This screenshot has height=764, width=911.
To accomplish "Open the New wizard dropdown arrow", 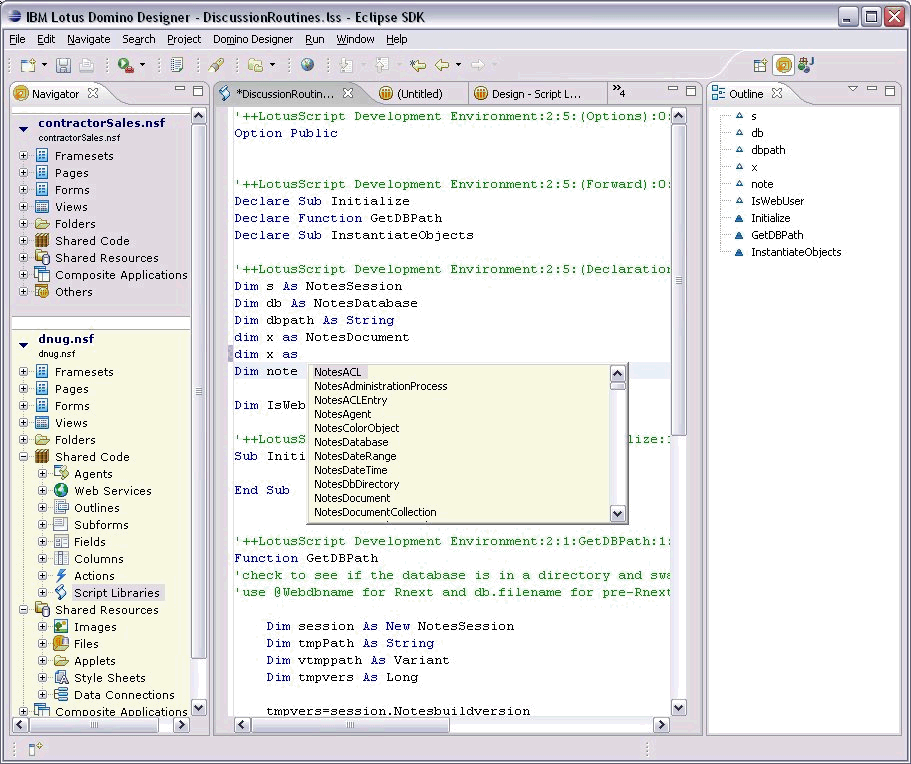I will 44,65.
